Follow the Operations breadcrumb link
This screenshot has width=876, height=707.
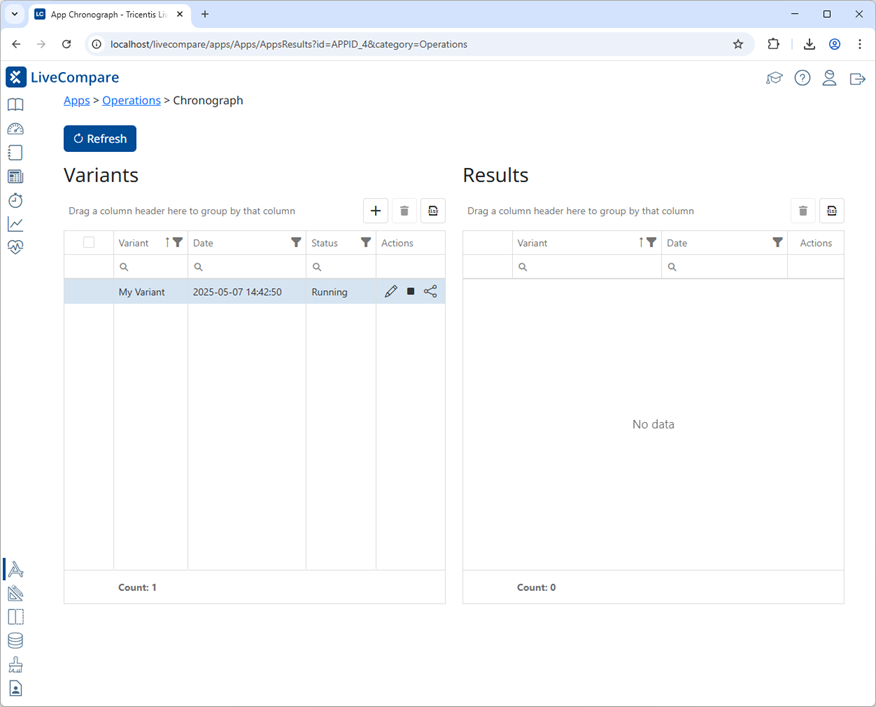pyautogui.click(x=131, y=100)
